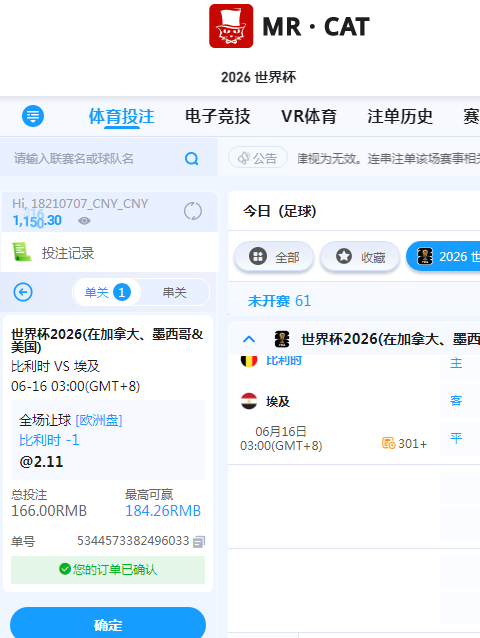Screen dimensions: 480x638
Task: Click the orange 301+ markets icon
Action: point(388,443)
